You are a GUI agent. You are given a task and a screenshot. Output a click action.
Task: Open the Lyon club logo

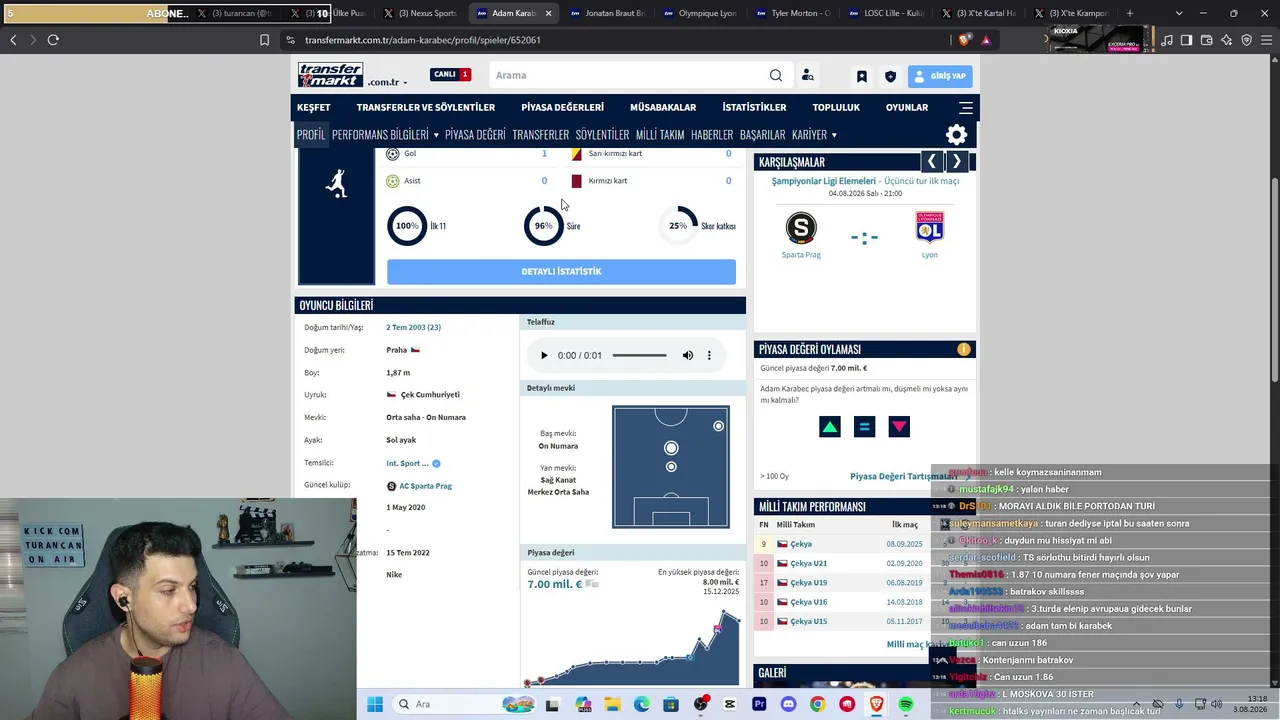(930, 227)
